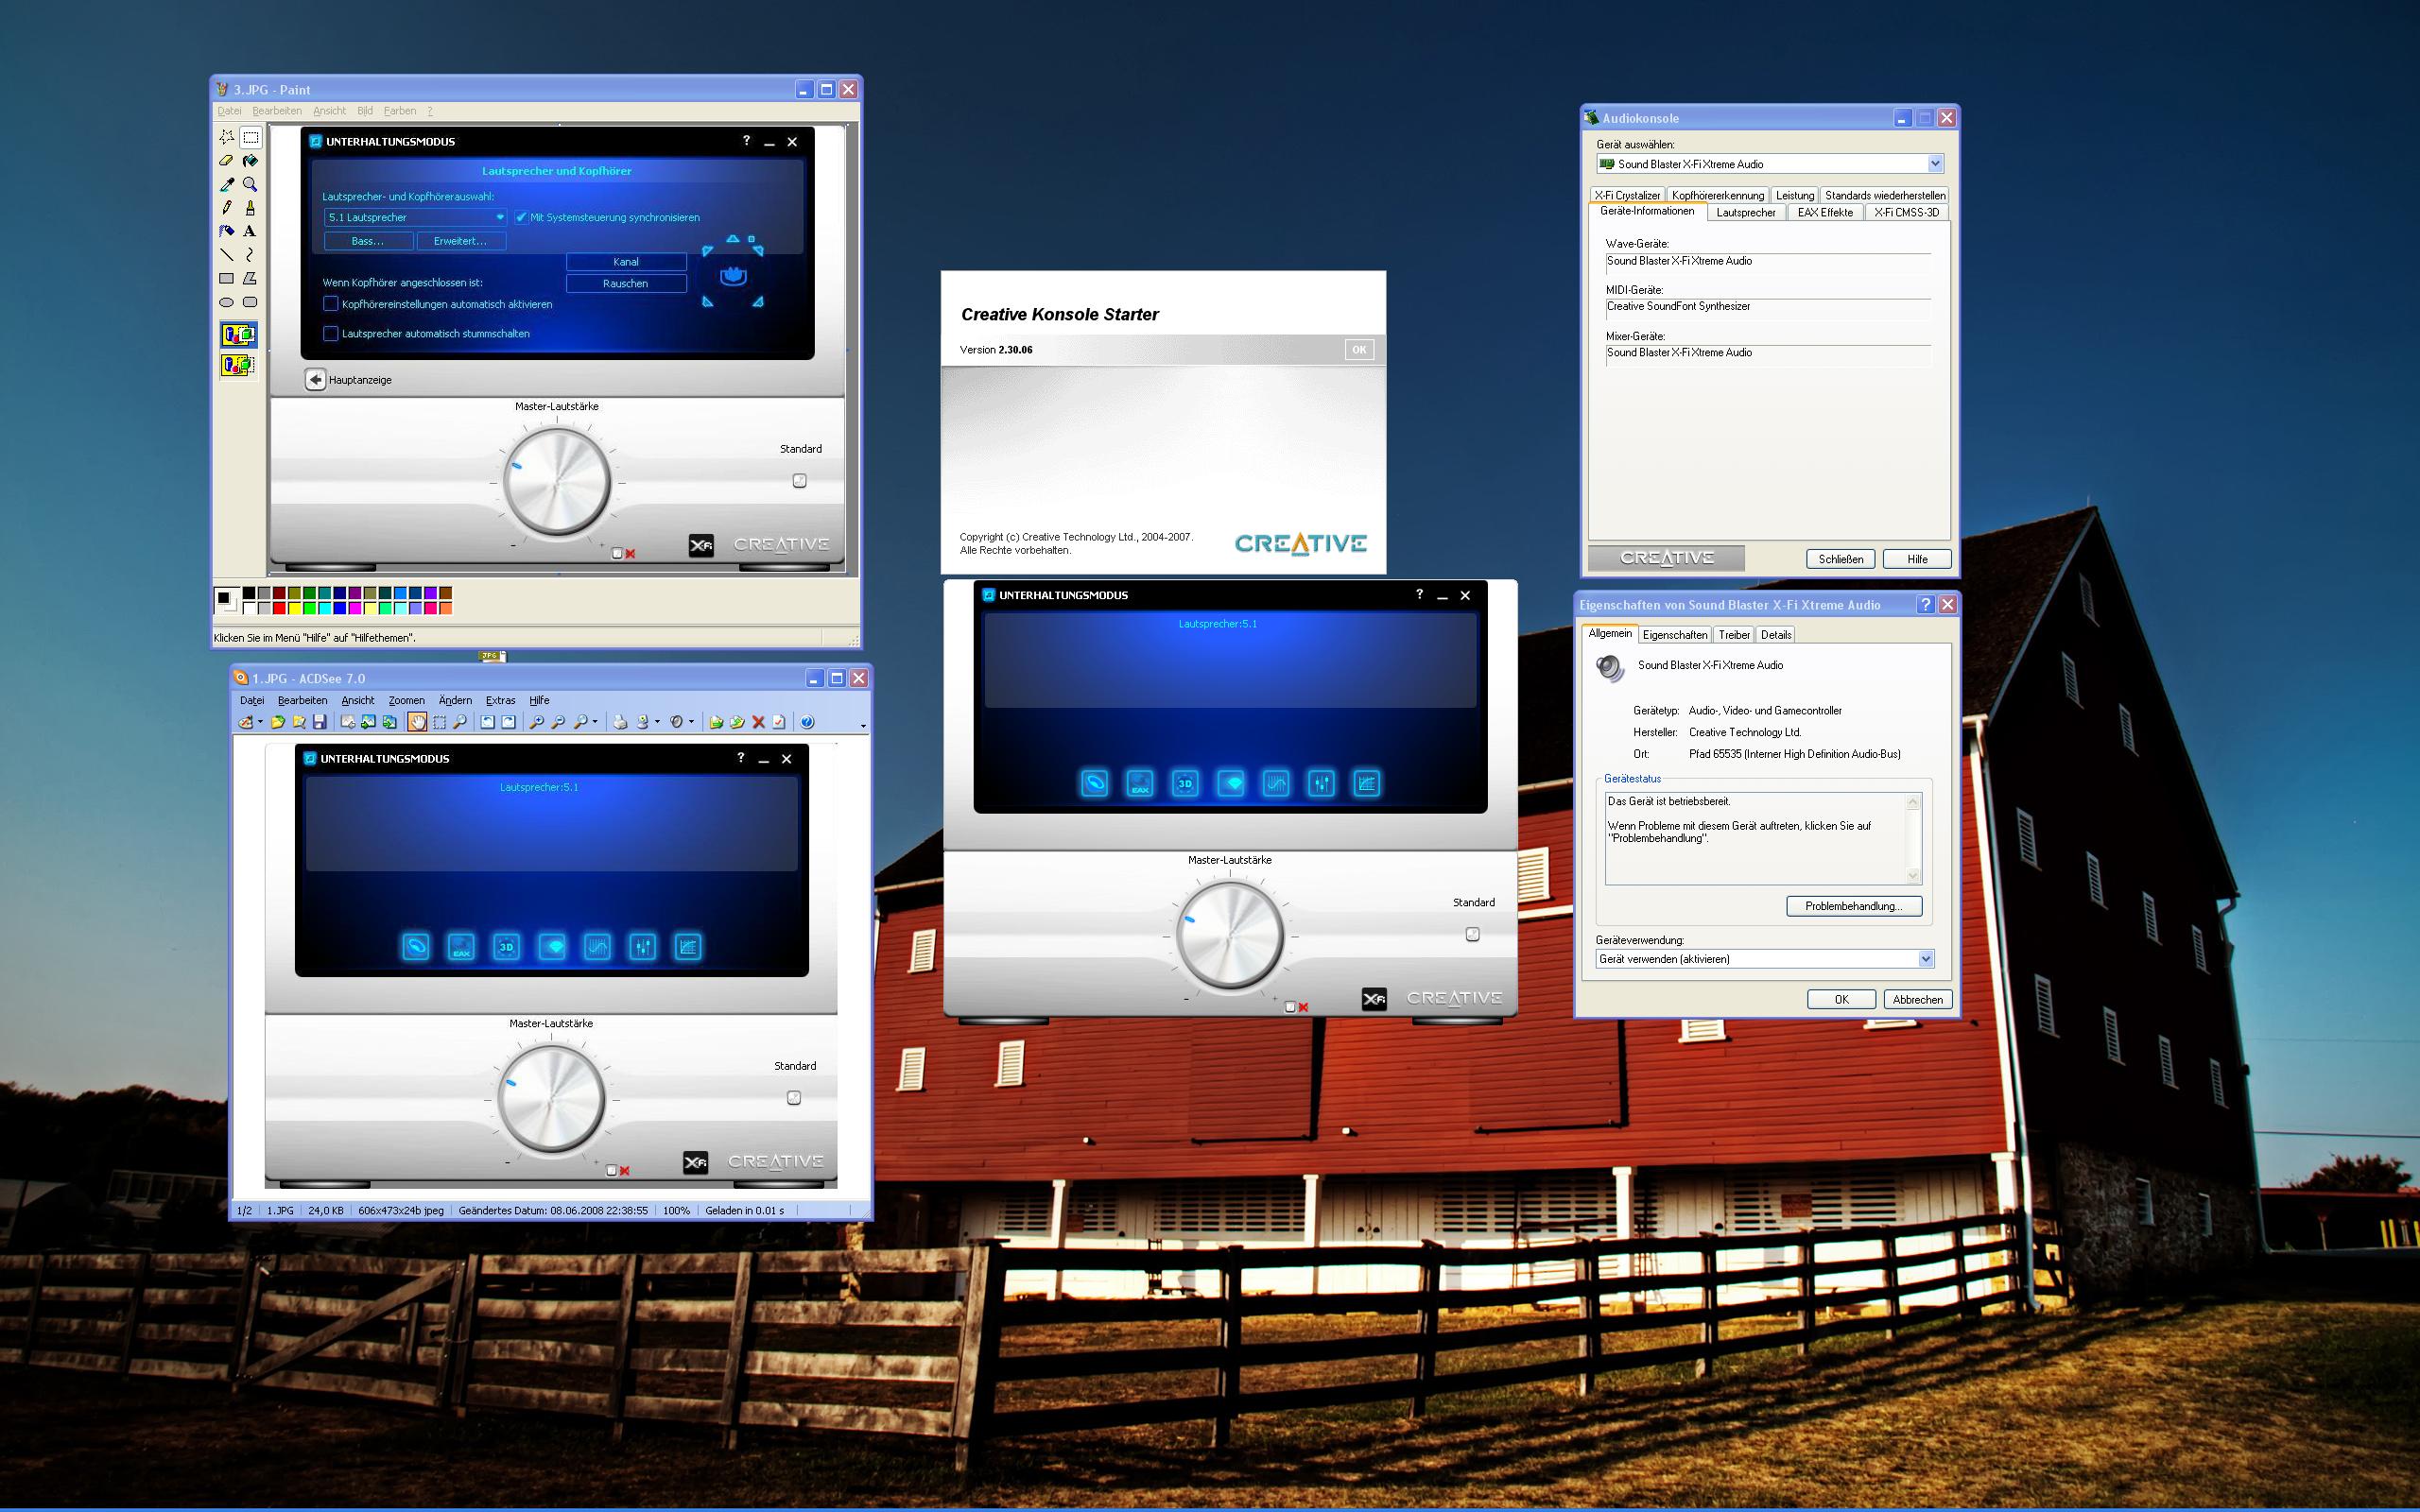The width and height of the screenshot is (2420, 1512).
Task: Activate the hand scroll tool in ACDSee
Action: 417,722
